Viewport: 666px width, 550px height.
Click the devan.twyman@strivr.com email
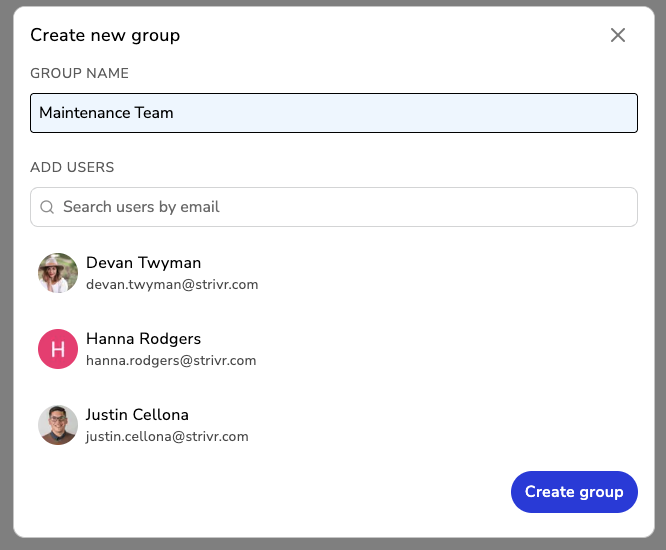pos(172,285)
